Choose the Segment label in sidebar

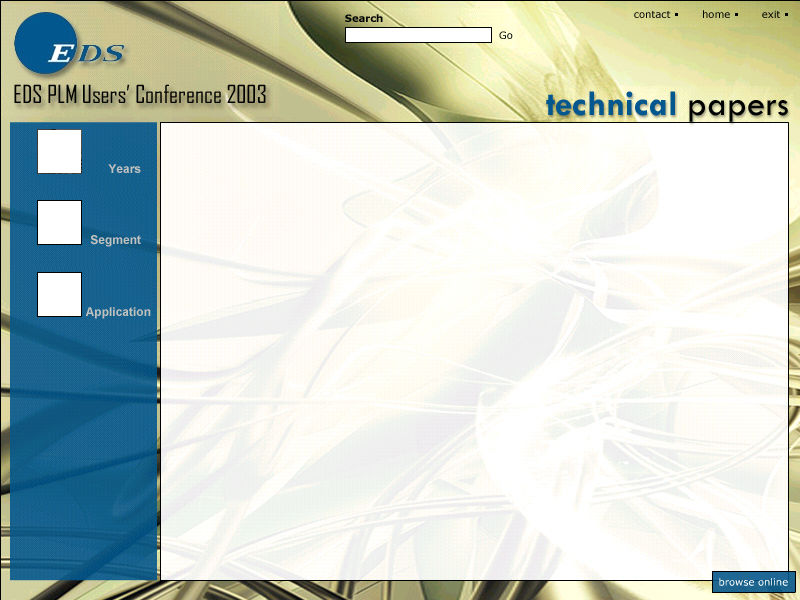point(115,240)
